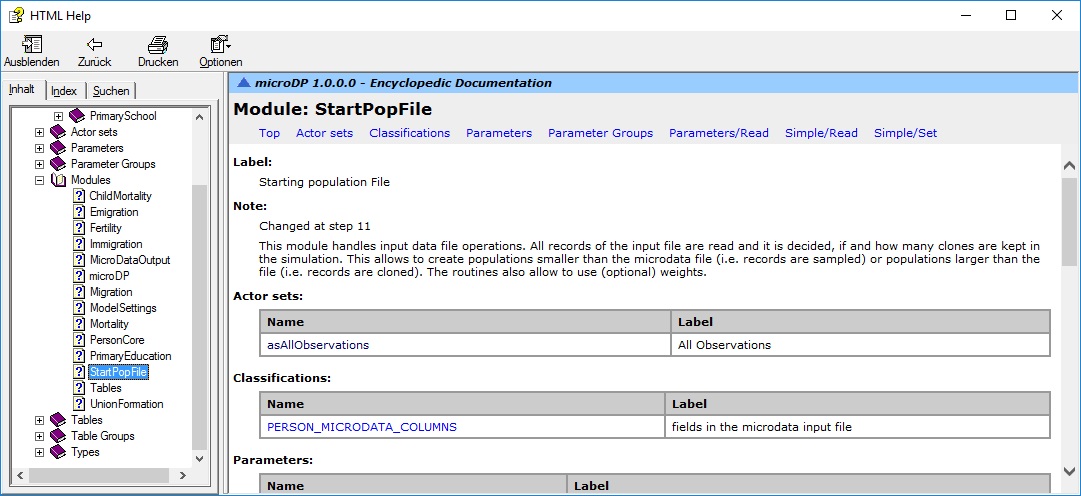Open the PERSON_MICRODATA_COLUMNS link
1081x496 pixels.
(x=362, y=427)
